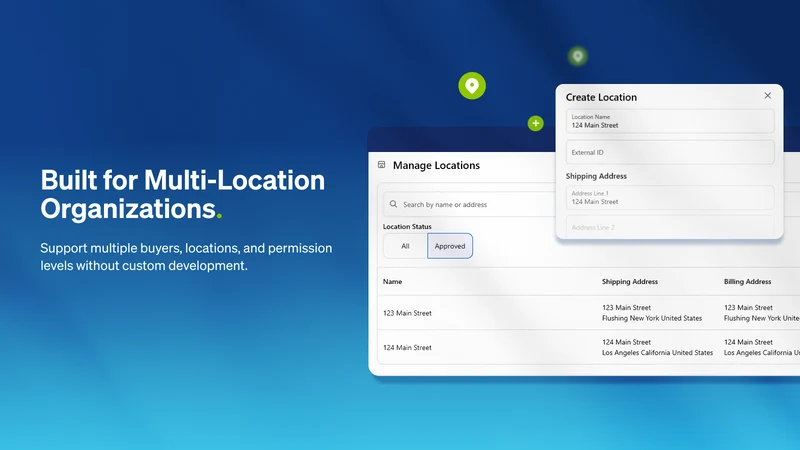Click the Location Status label

[407, 227]
